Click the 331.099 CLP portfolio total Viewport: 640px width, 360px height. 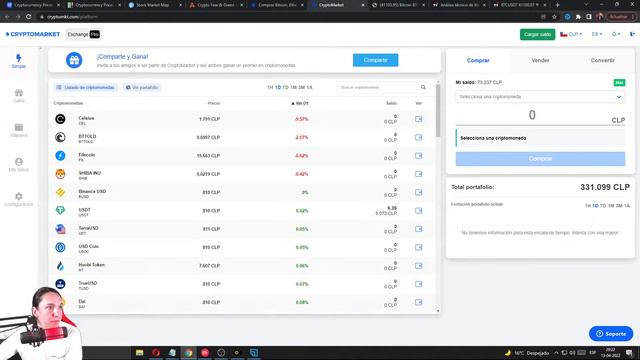pyautogui.click(x=604, y=187)
